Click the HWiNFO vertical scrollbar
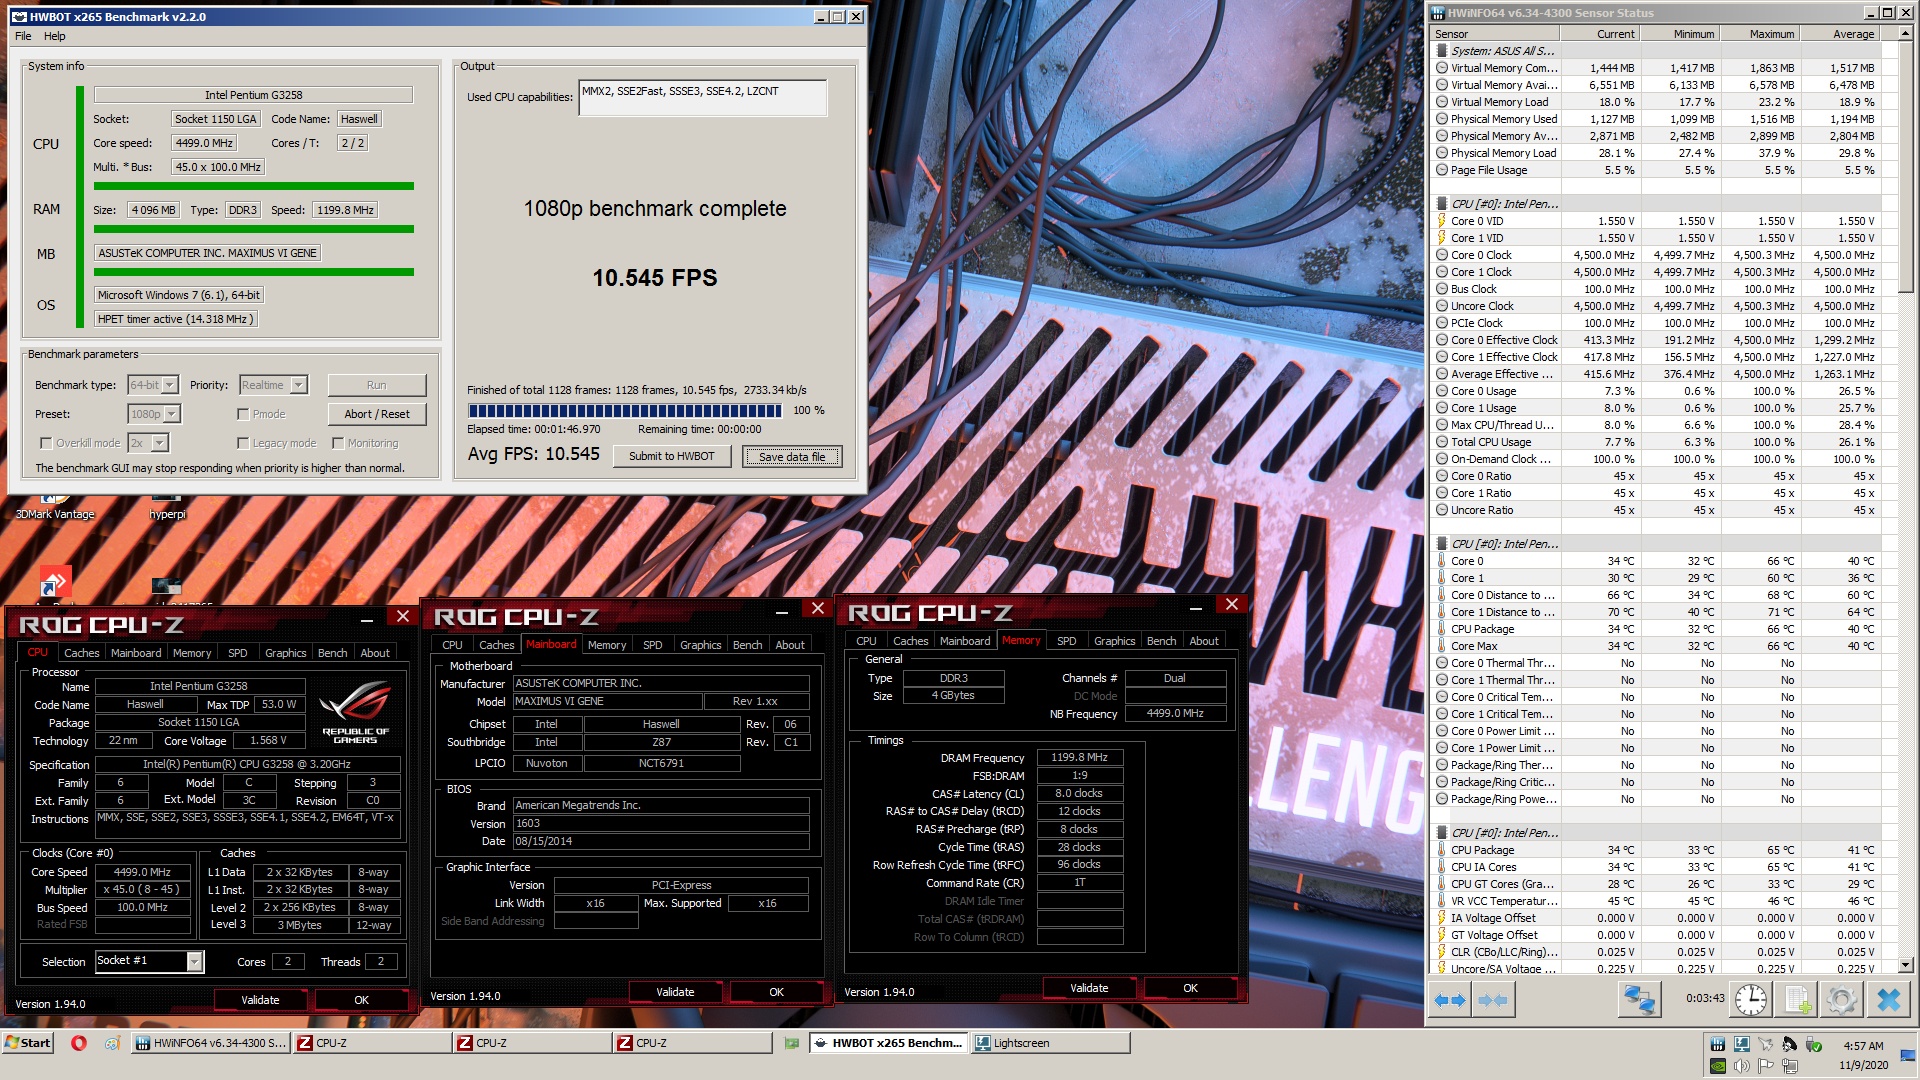The image size is (1920, 1080). (x=1906, y=500)
